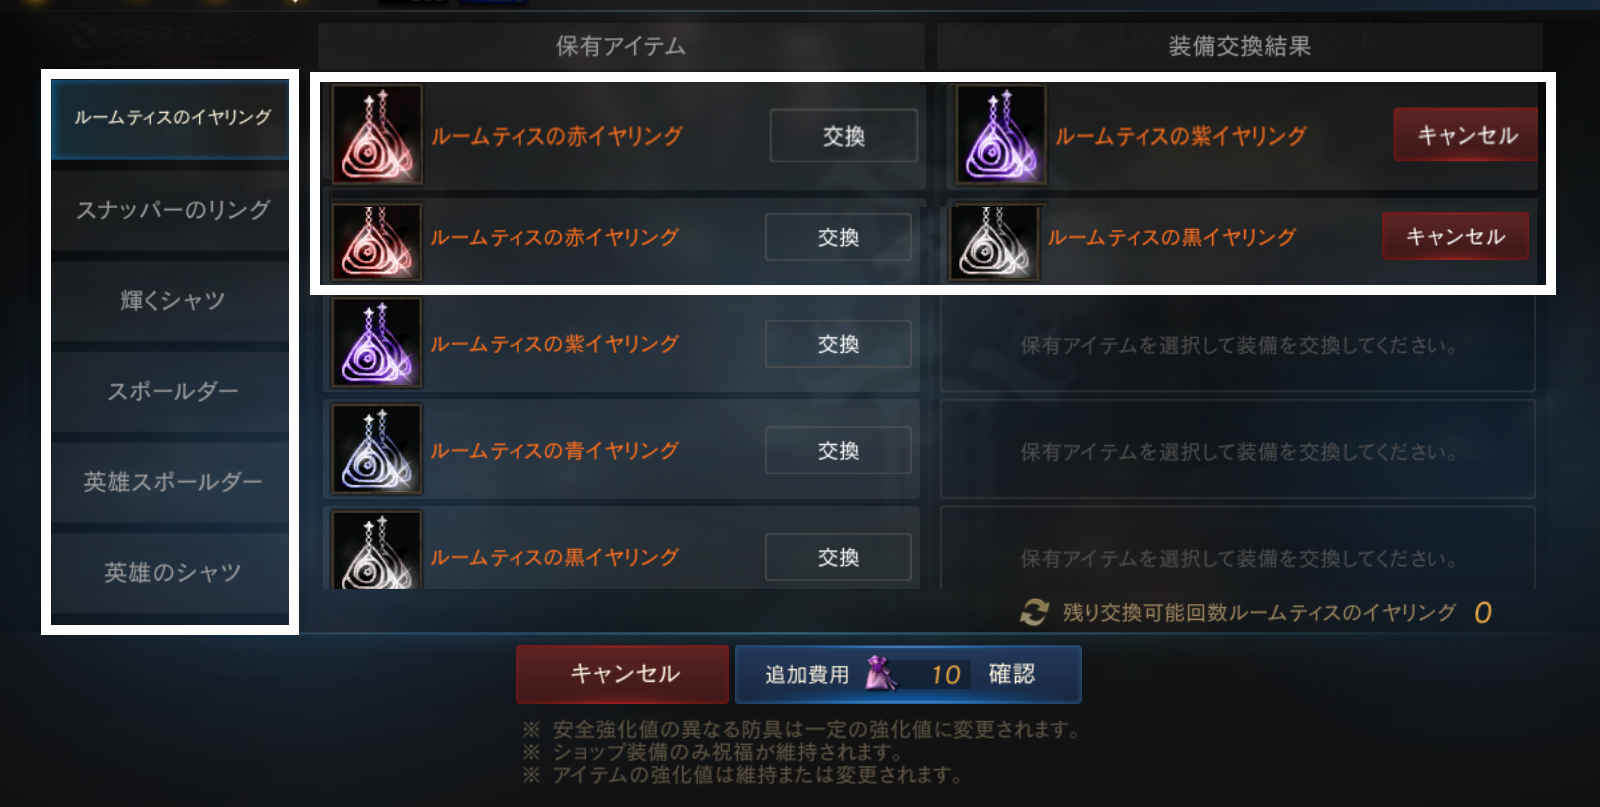Switch to the スナッパーのリング category

click(170, 210)
